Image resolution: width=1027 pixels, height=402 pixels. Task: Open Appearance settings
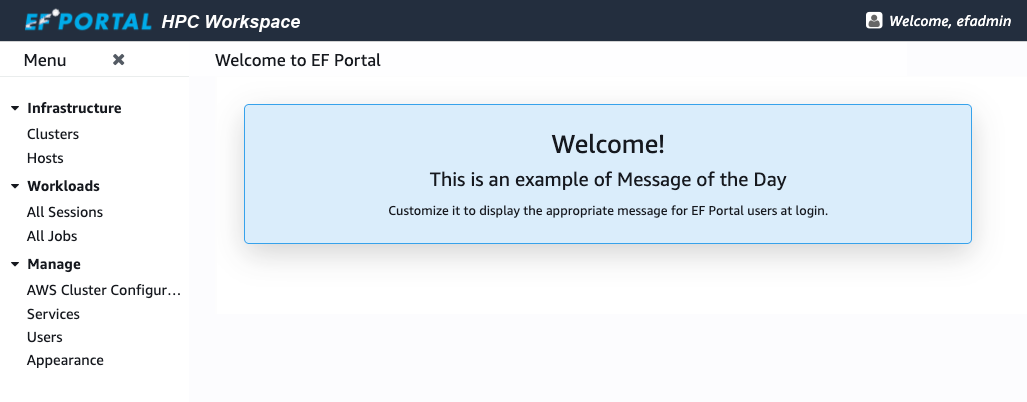[65, 360]
